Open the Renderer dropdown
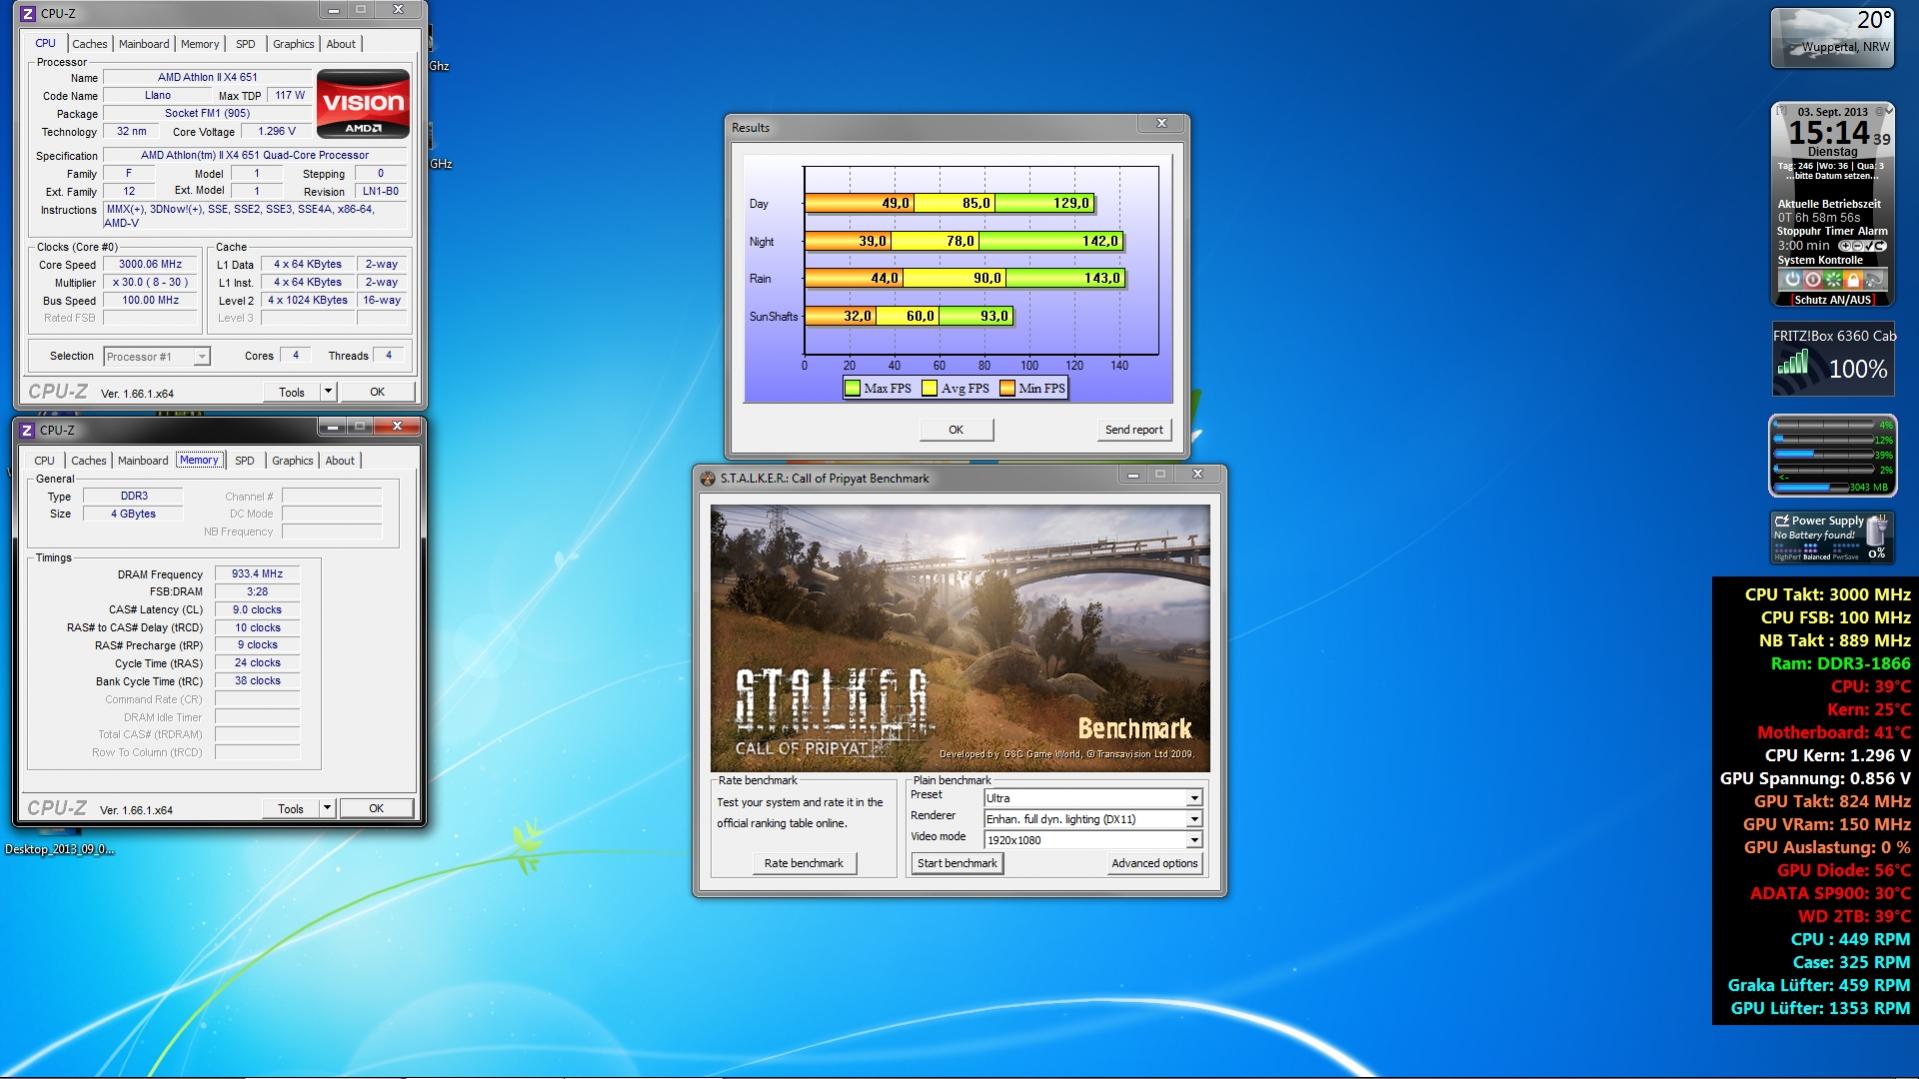Viewport: 1919px width, 1079px height. pyautogui.click(x=1093, y=819)
